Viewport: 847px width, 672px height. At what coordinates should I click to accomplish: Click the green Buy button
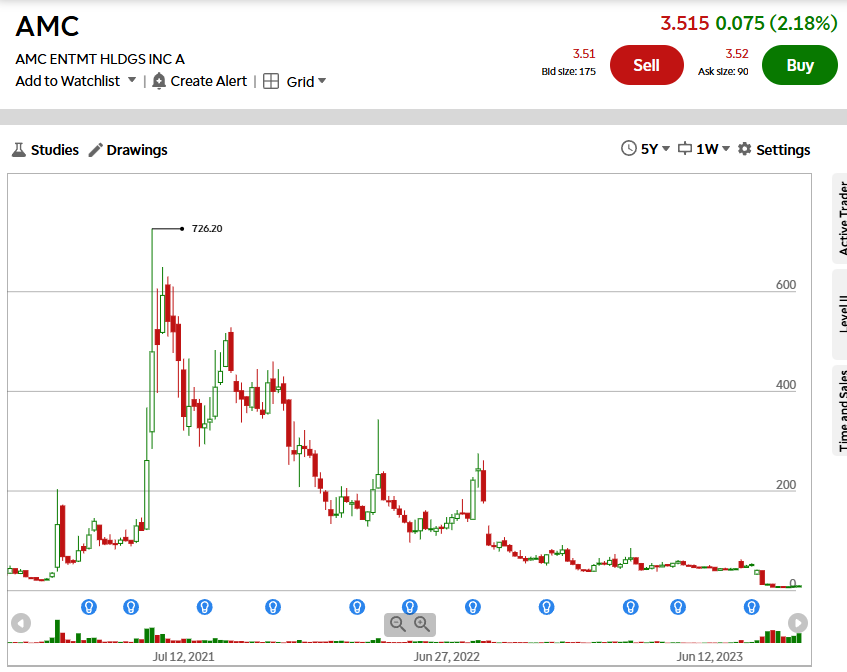tap(799, 65)
